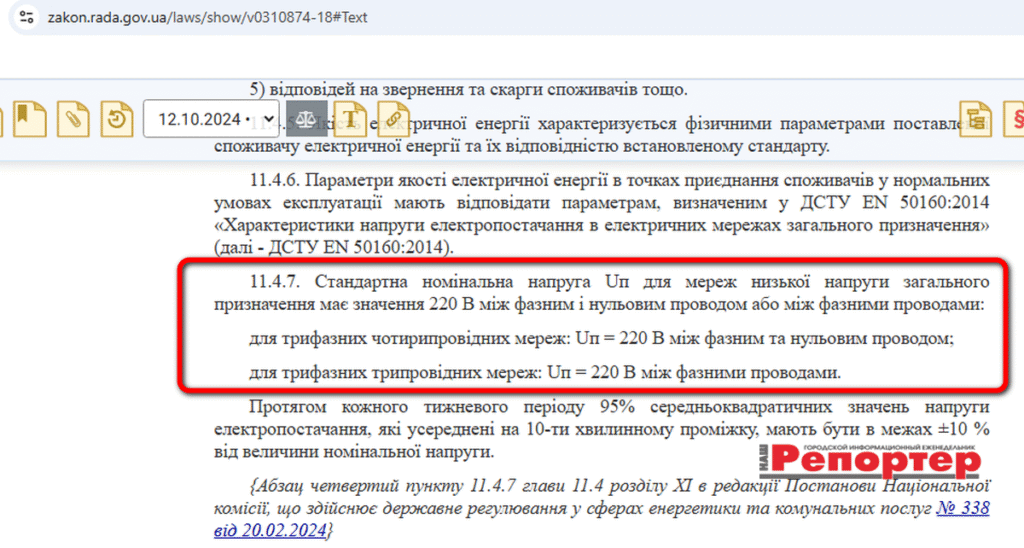Screen dimensions: 1024x548
Task: Click the paragraph starting 11.4.6. Параметри якості
Action: pyautogui.click(x=601, y=214)
